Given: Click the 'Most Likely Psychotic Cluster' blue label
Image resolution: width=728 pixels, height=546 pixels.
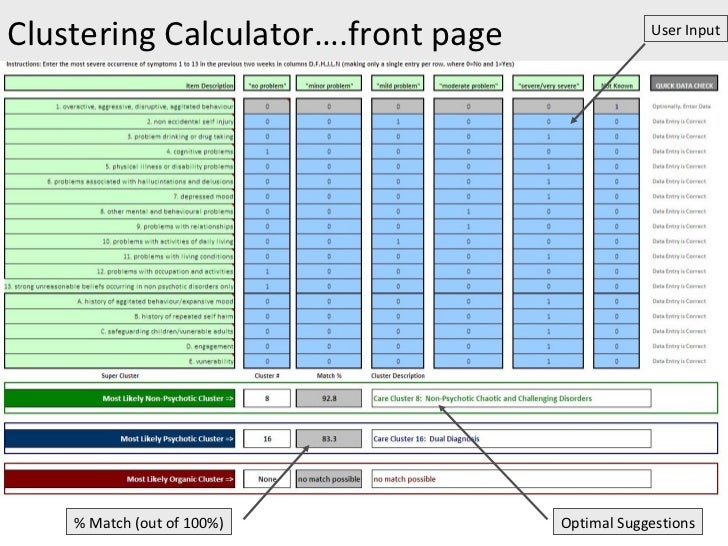Looking at the screenshot, I should pos(120,439).
